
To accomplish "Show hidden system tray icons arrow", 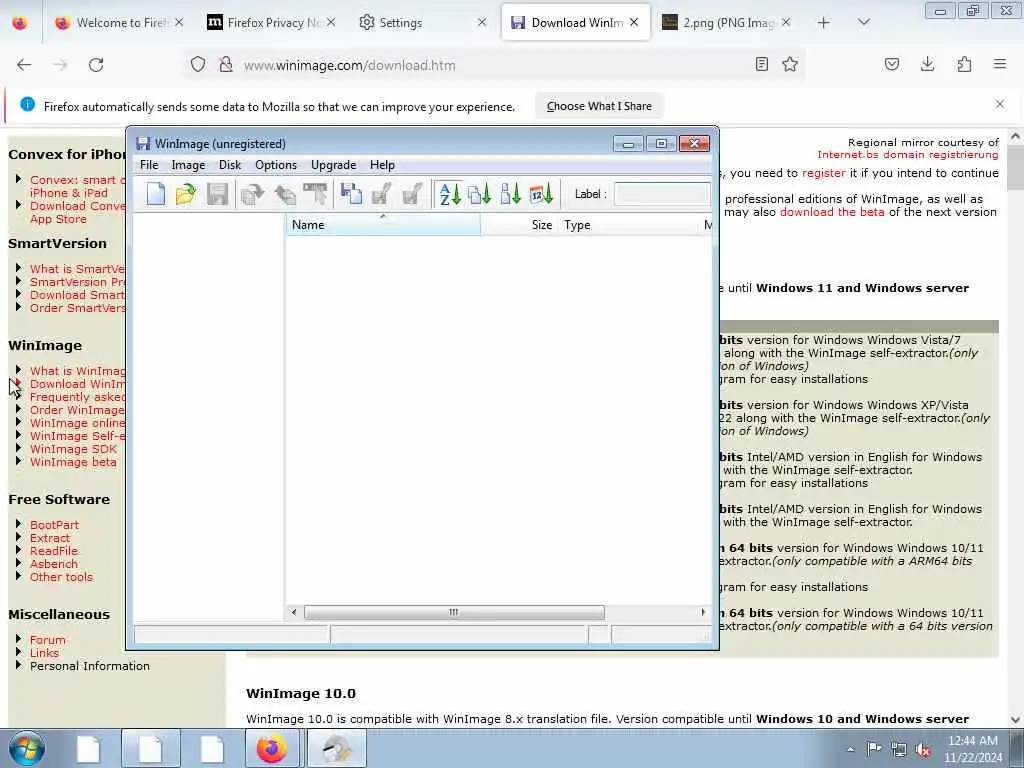I will tap(850, 750).
